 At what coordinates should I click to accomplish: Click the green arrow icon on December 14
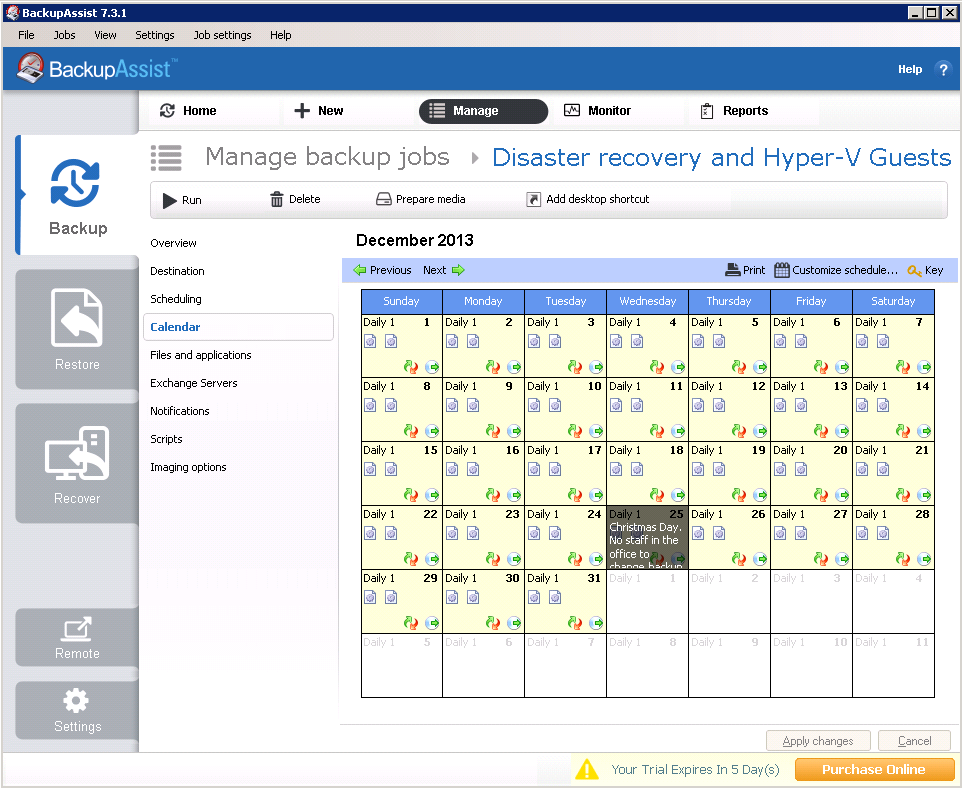pyautogui.click(x=924, y=431)
